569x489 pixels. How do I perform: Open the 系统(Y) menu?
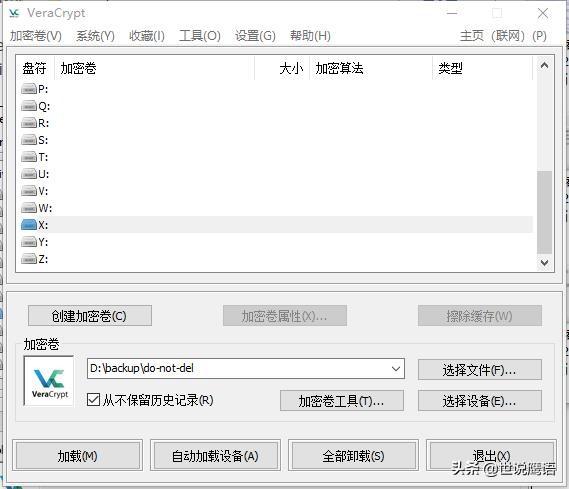[95, 36]
